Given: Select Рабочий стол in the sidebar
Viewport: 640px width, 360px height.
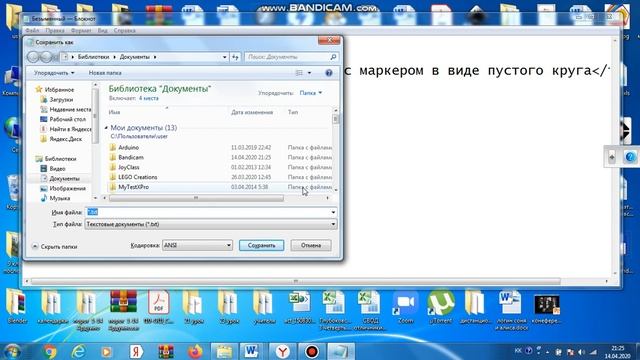Looking at the screenshot, I should tap(63, 119).
